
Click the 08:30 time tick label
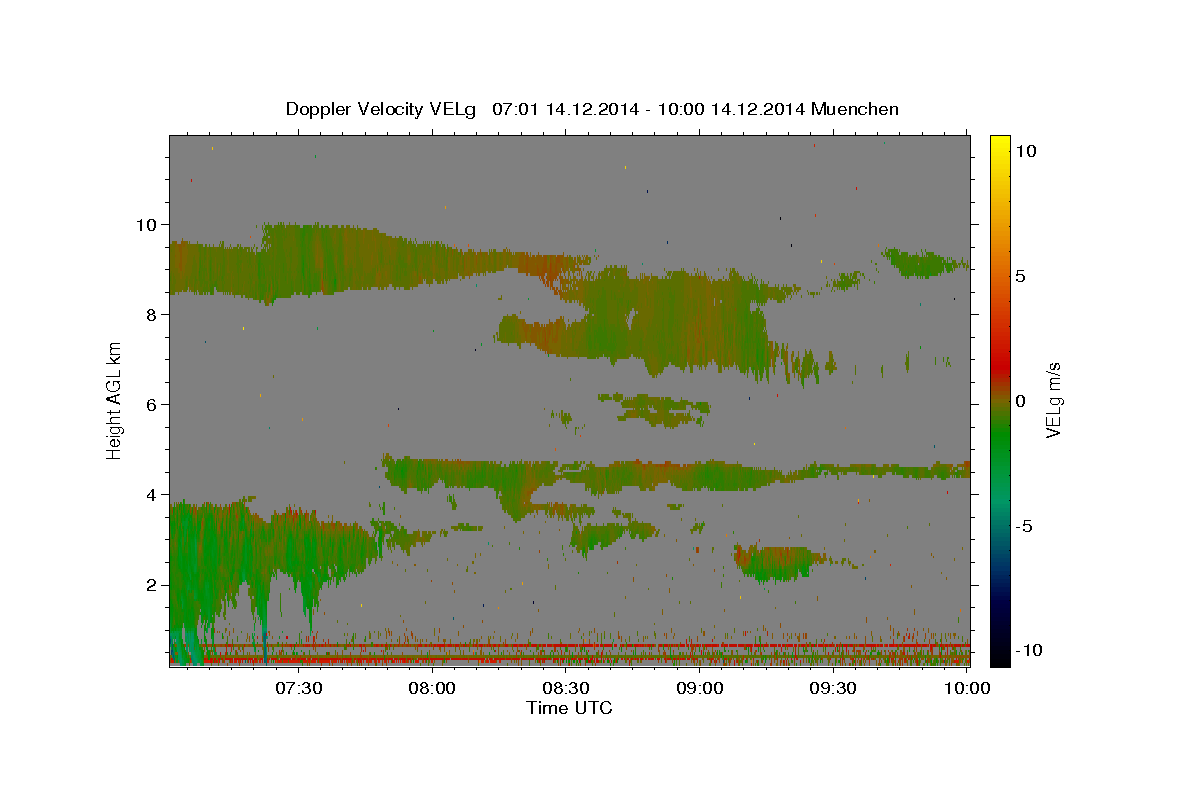(x=566, y=689)
